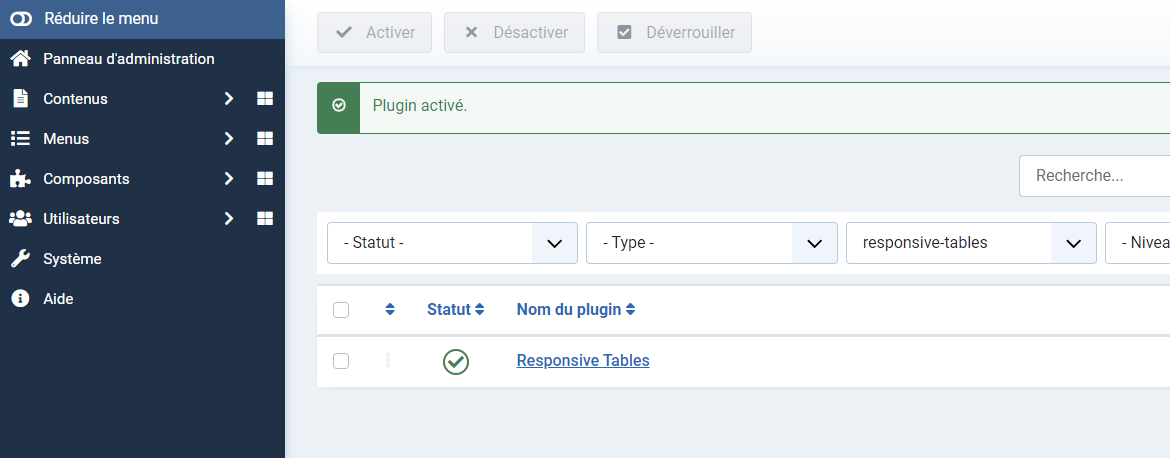
Task: Click the wrench icon beside Système
Action: tap(20, 259)
